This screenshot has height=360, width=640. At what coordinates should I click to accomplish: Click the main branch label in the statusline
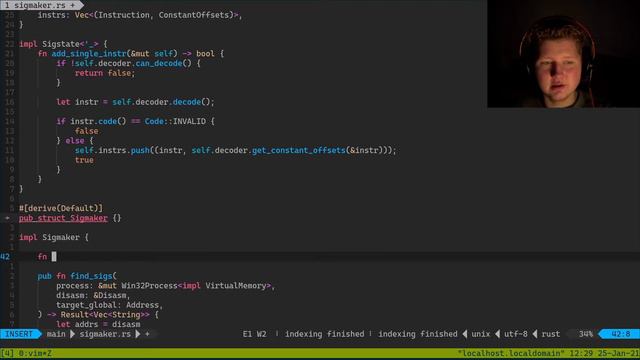[56, 334]
